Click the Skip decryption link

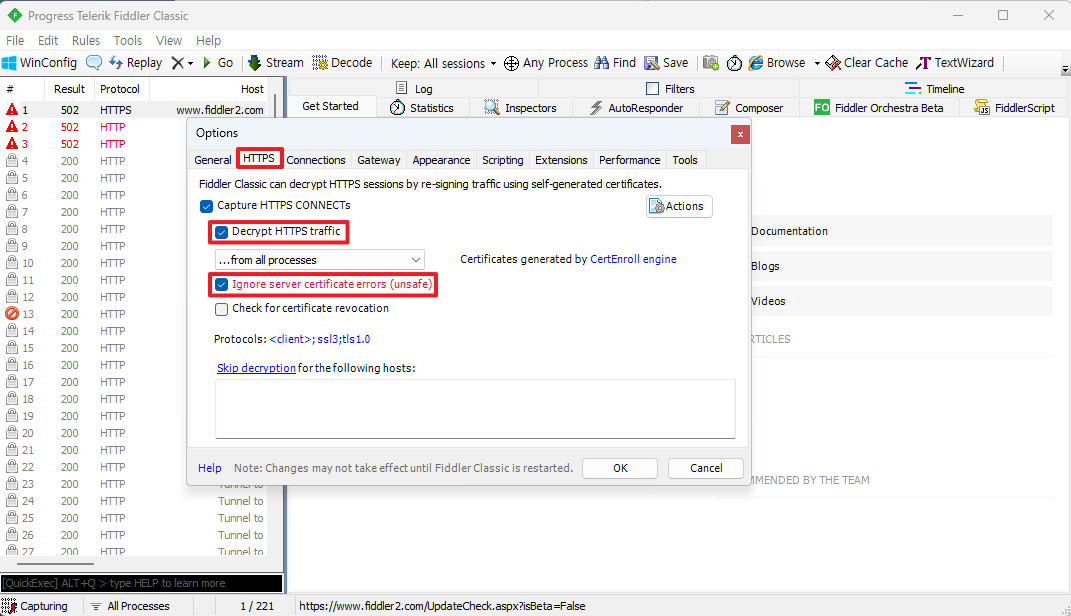coord(256,368)
